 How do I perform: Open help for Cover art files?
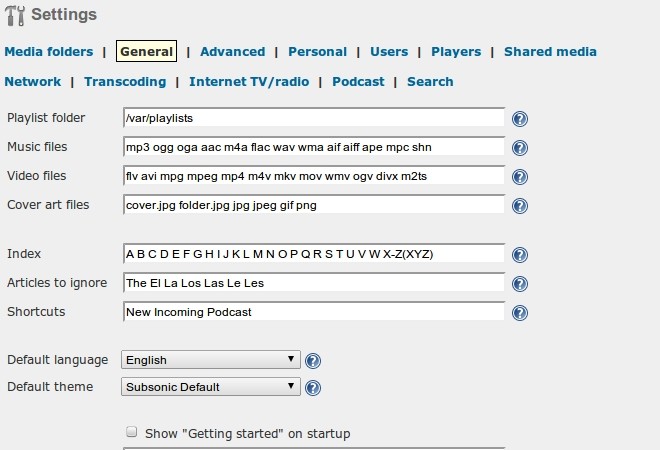tap(520, 206)
